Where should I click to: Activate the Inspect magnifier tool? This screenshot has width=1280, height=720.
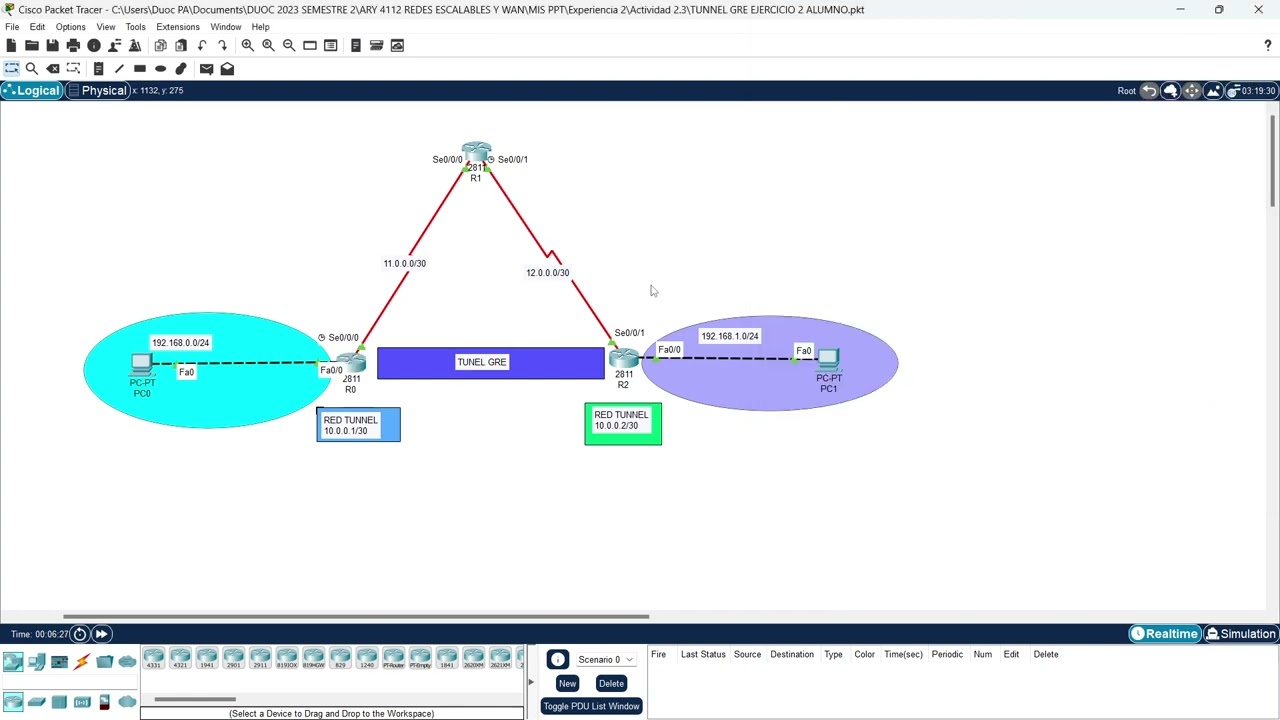point(32,68)
